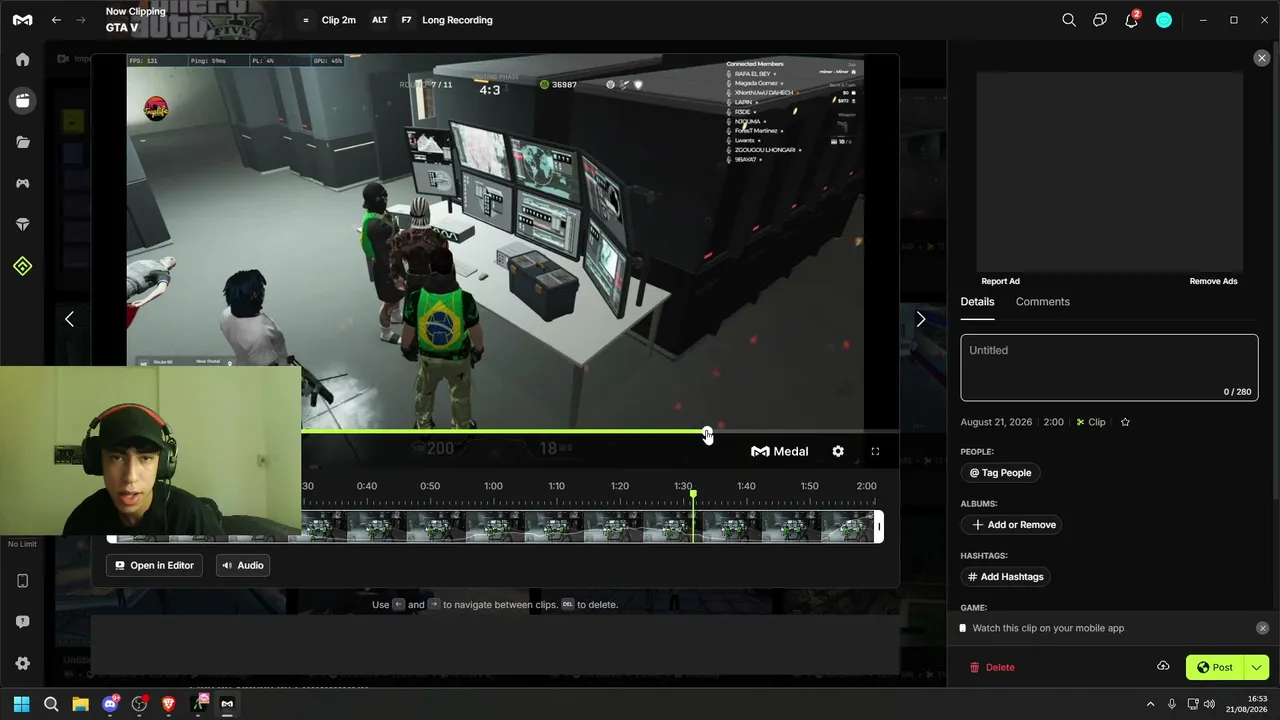Open File Explorer from the taskbar
The height and width of the screenshot is (720, 1280).
click(80, 704)
